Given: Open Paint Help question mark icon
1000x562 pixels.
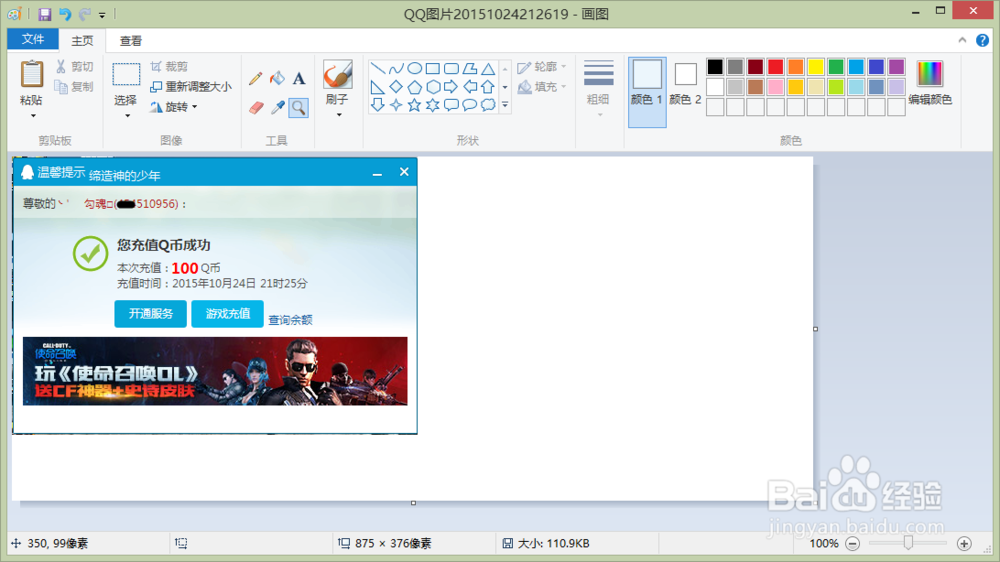Looking at the screenshot, I should point(983,40).
